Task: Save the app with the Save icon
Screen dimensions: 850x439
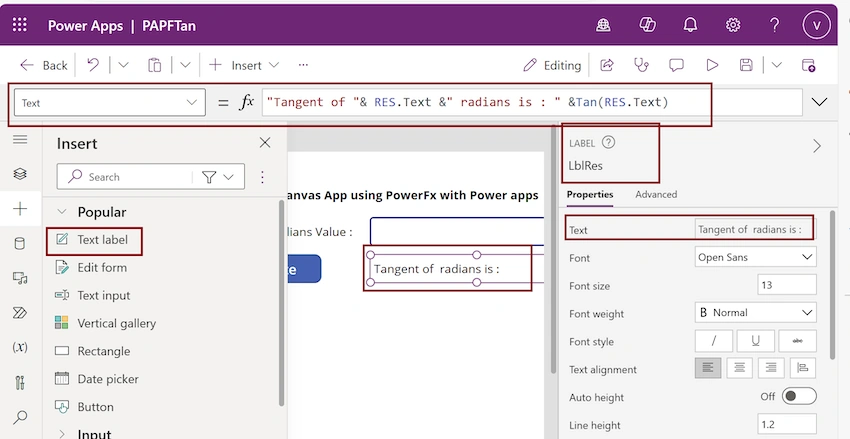Action: [x=746, y=65]
